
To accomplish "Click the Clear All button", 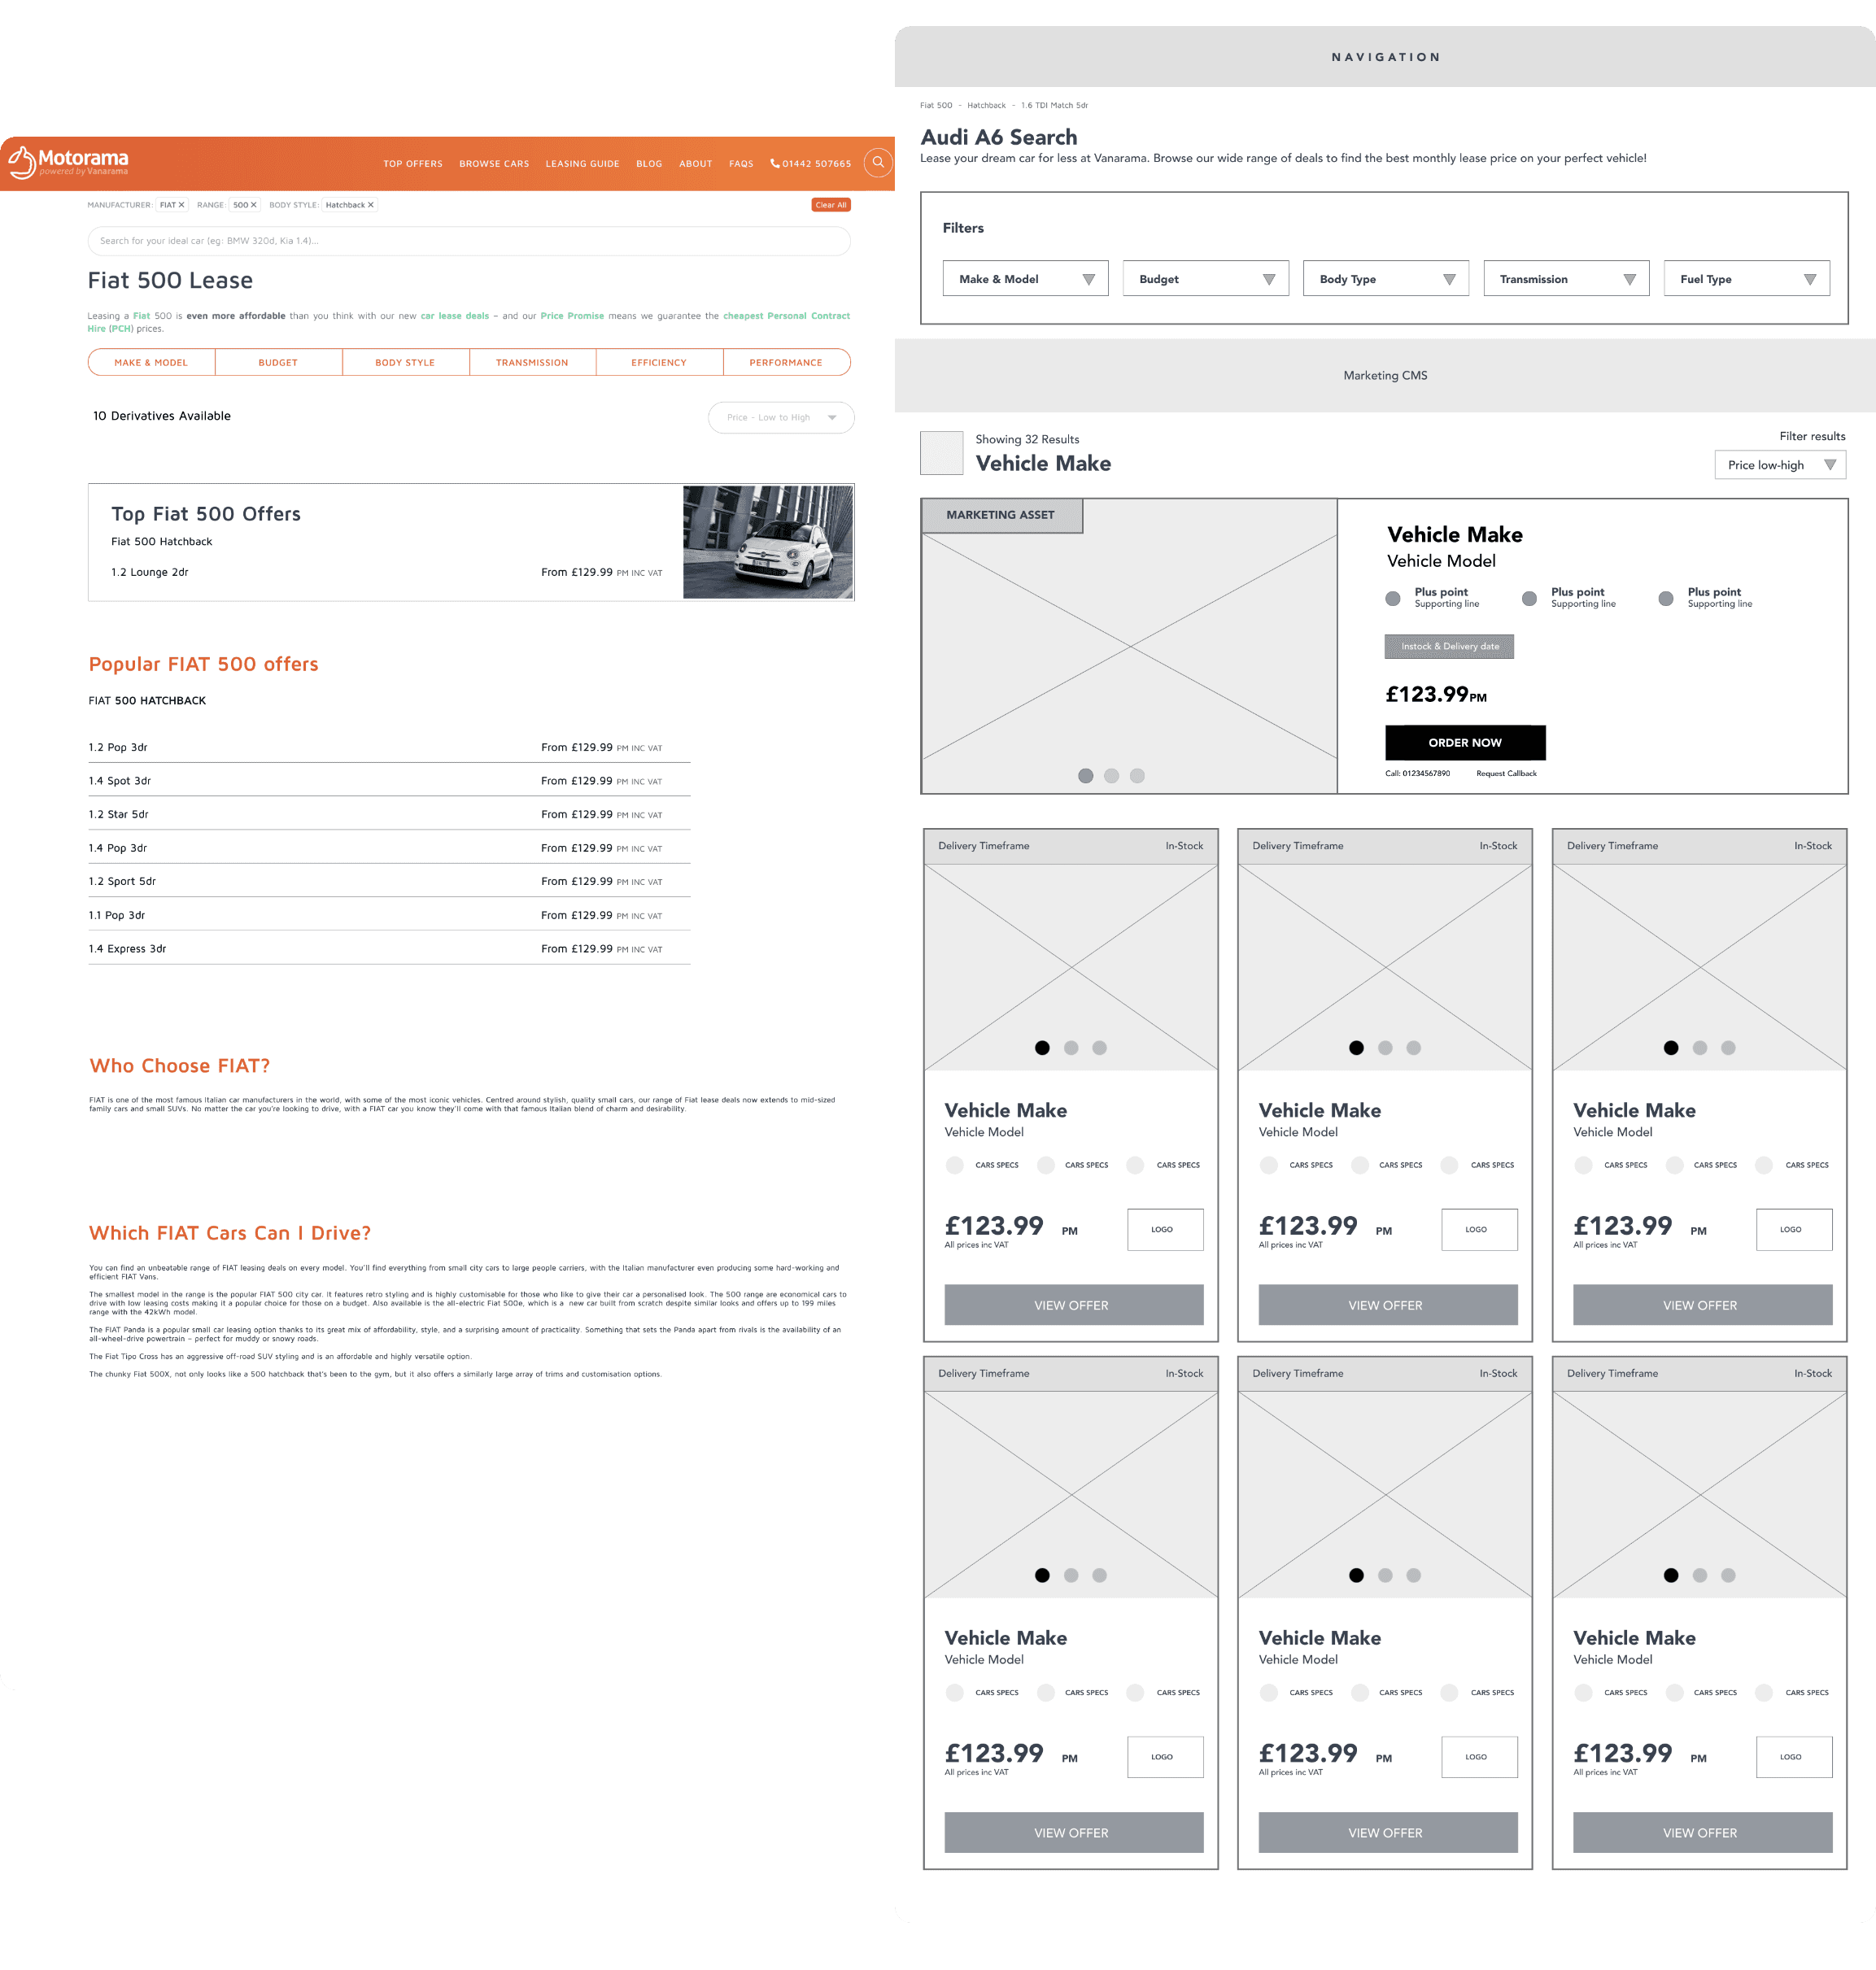I will [x=830, y=205].
